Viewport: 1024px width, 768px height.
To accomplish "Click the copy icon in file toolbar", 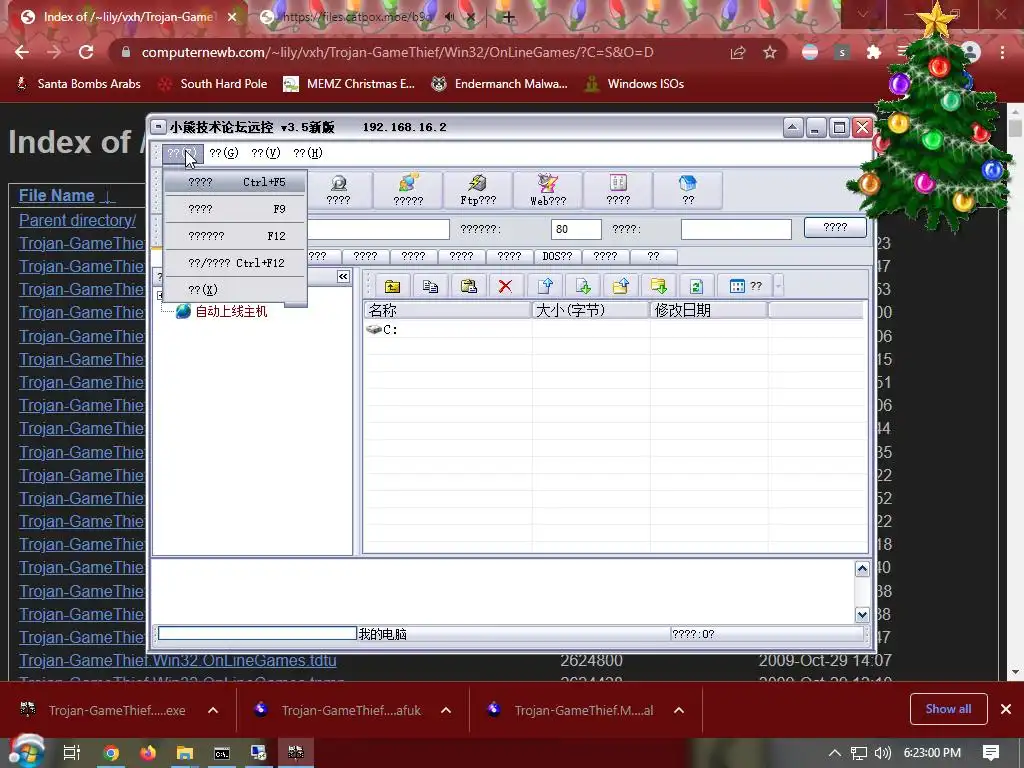I will 430,286.
